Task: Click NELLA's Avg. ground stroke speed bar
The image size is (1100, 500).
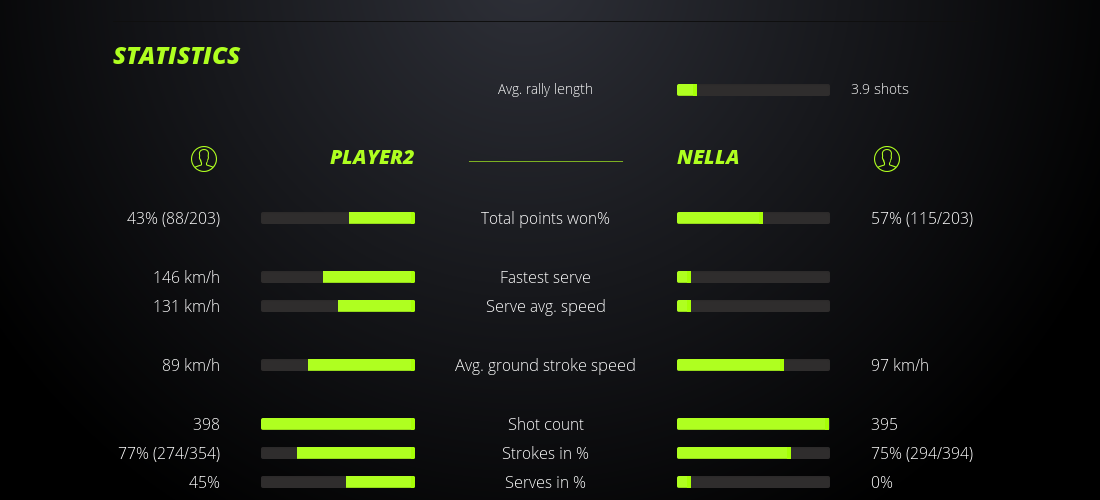Action: tap(753, 365)
